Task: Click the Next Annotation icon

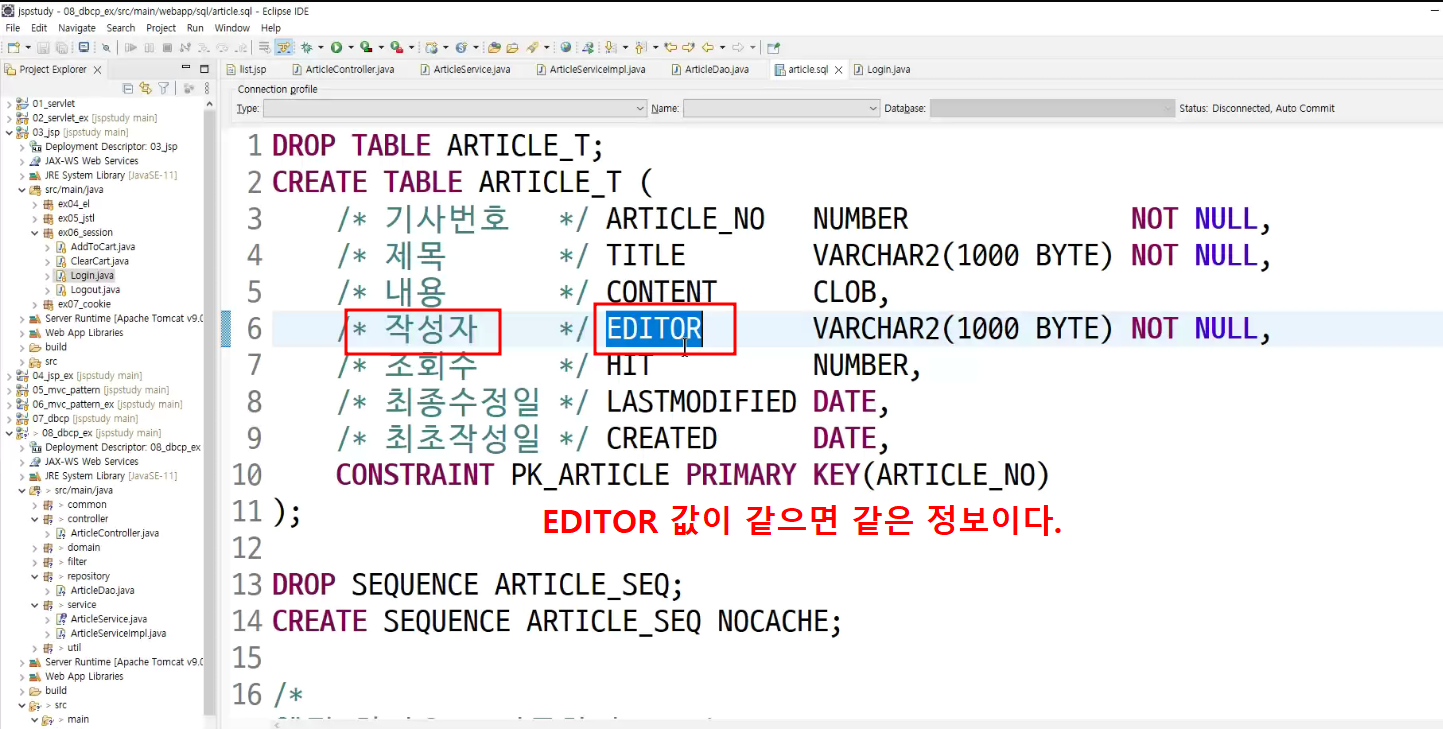Action: [x=609, y=47]
